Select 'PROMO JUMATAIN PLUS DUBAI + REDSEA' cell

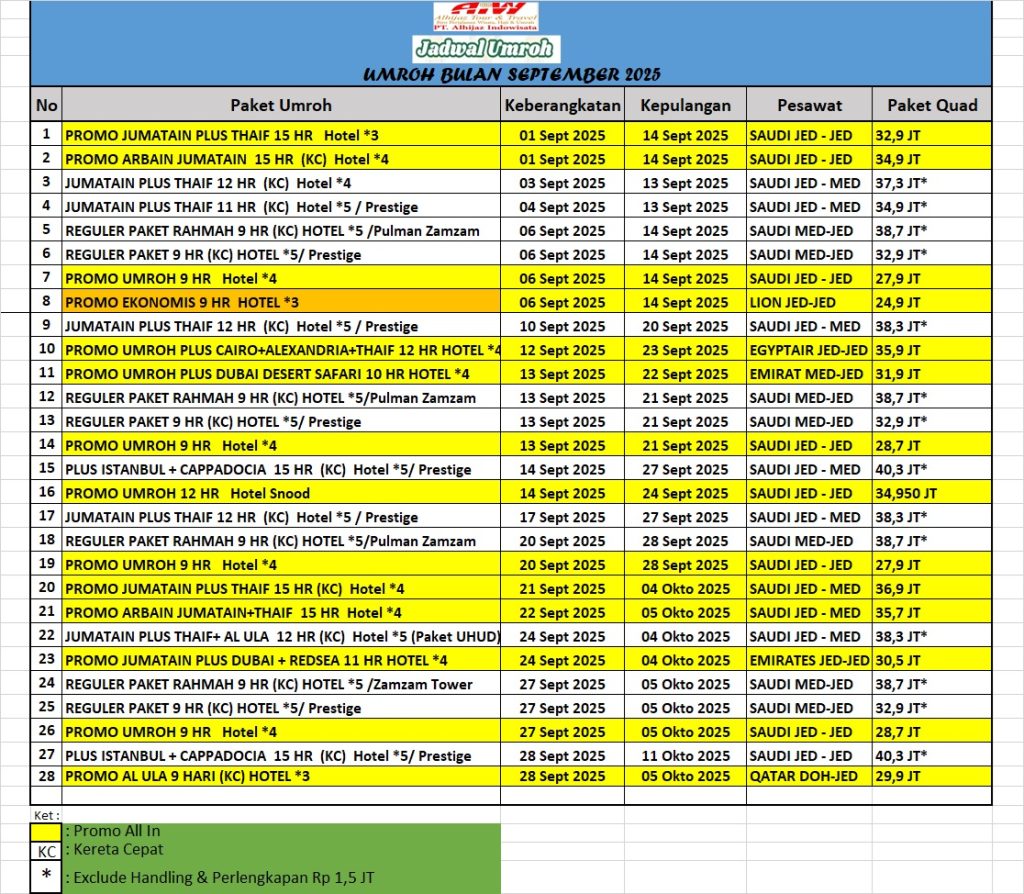[281, 660]
